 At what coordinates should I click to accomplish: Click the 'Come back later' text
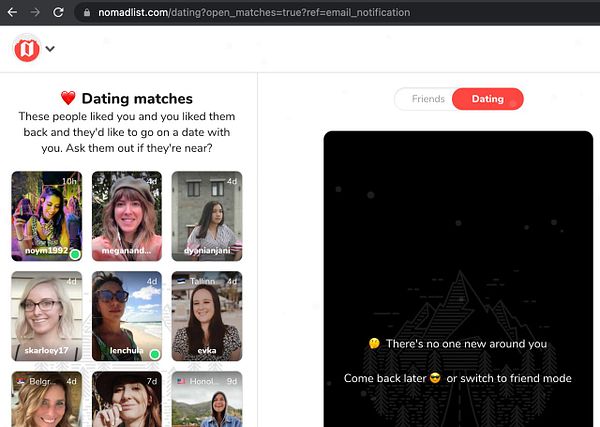coord(385,378)
